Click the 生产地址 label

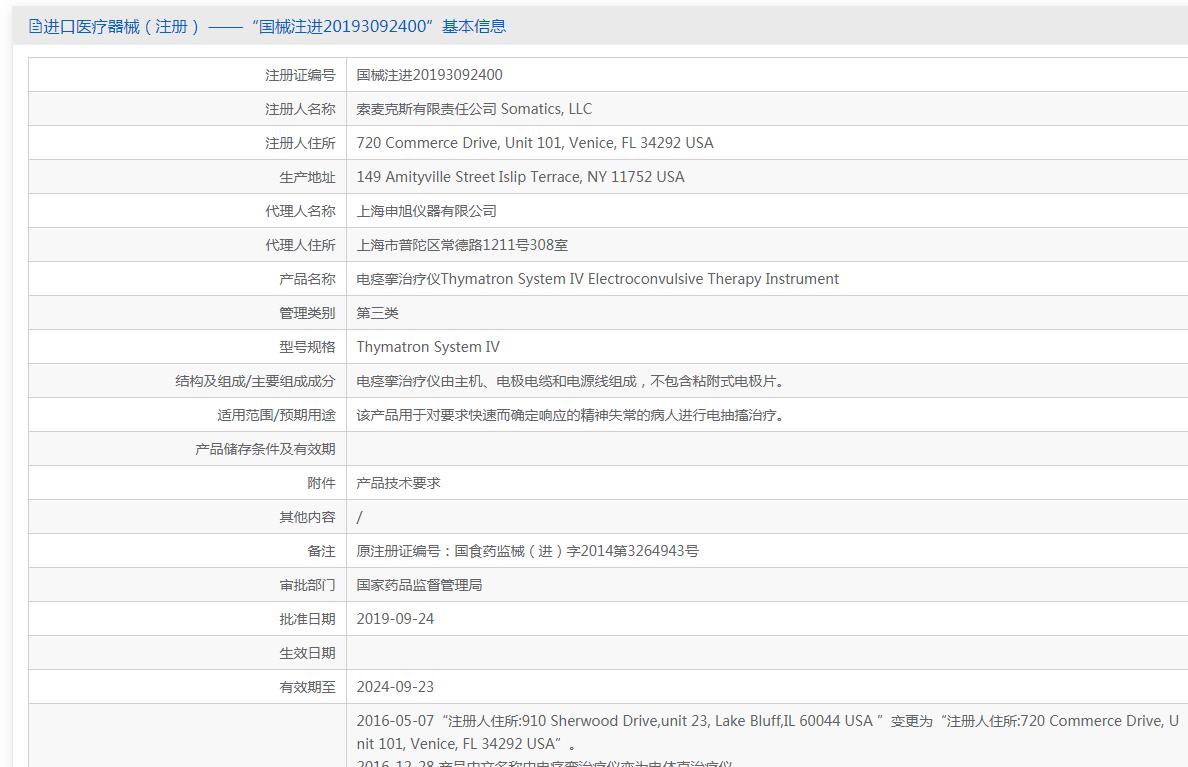(307, 177)
